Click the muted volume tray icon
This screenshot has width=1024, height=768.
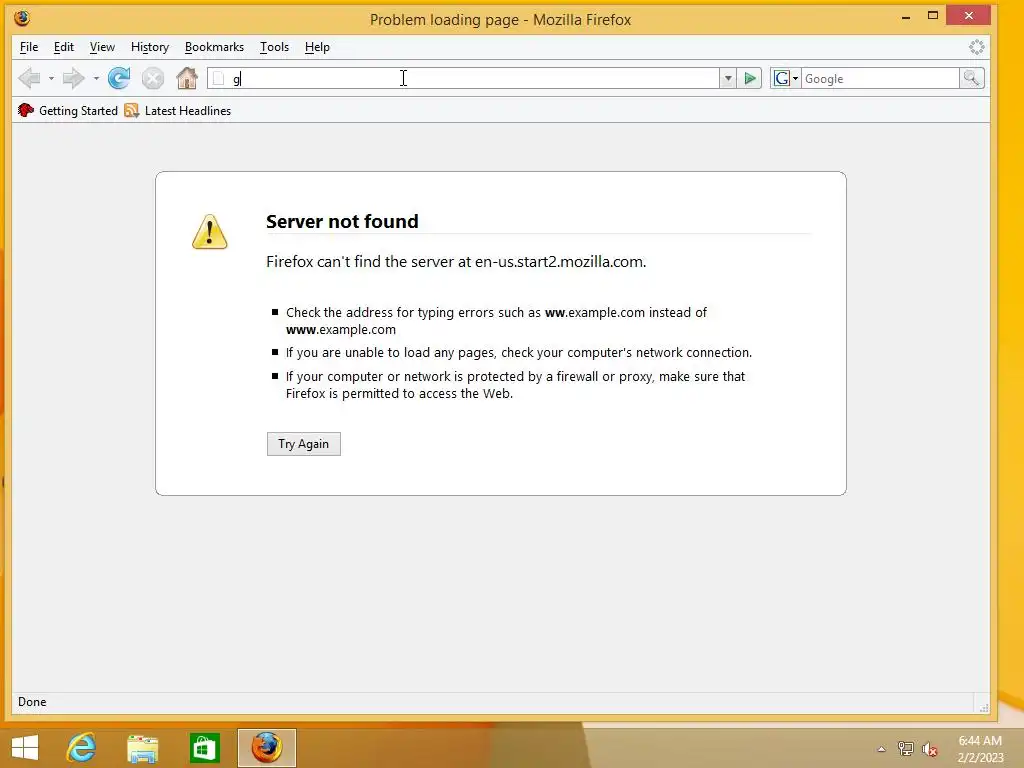click(x=930, y=749)
